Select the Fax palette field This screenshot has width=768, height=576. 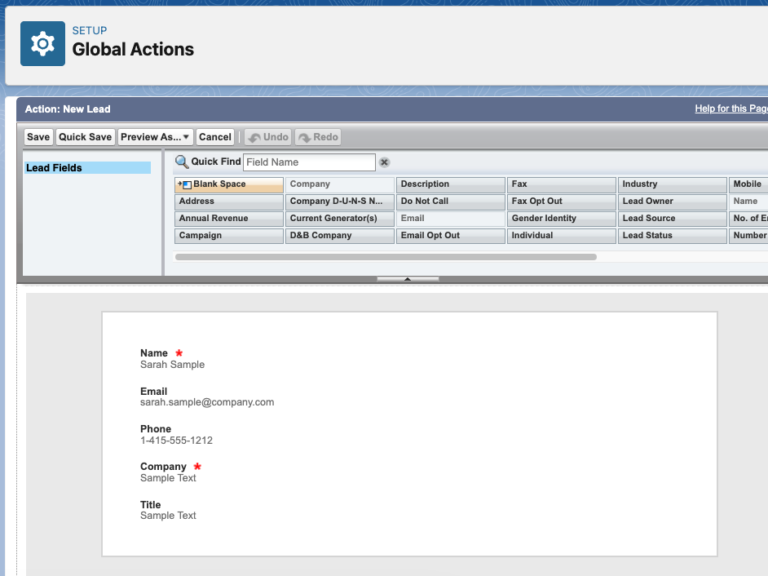click(561, 184)
